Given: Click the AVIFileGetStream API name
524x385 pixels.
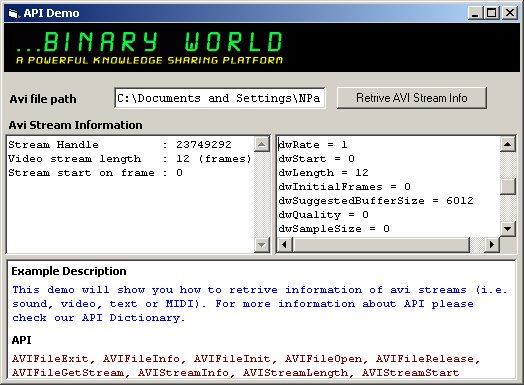Looking at the screenshot, I should (68, 373).
